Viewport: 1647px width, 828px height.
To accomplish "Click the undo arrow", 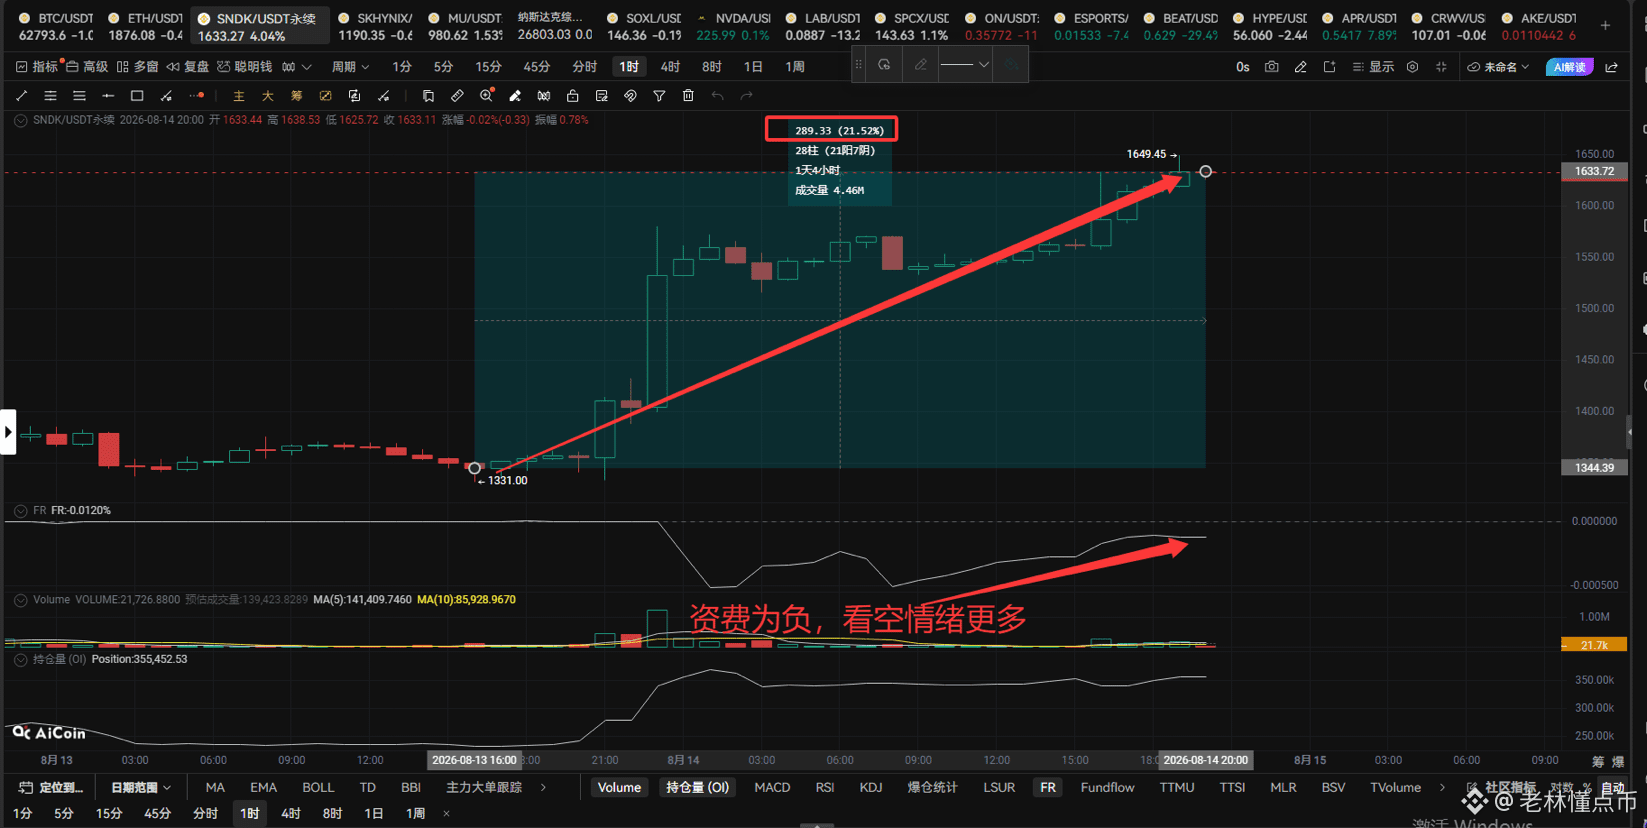I will pyautogui.click(x=717, y=96).
